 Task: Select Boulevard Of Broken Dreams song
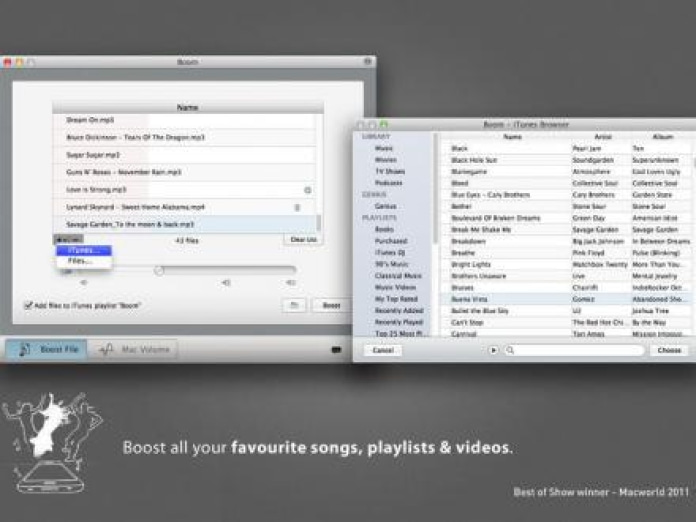(x=567, y=218)
